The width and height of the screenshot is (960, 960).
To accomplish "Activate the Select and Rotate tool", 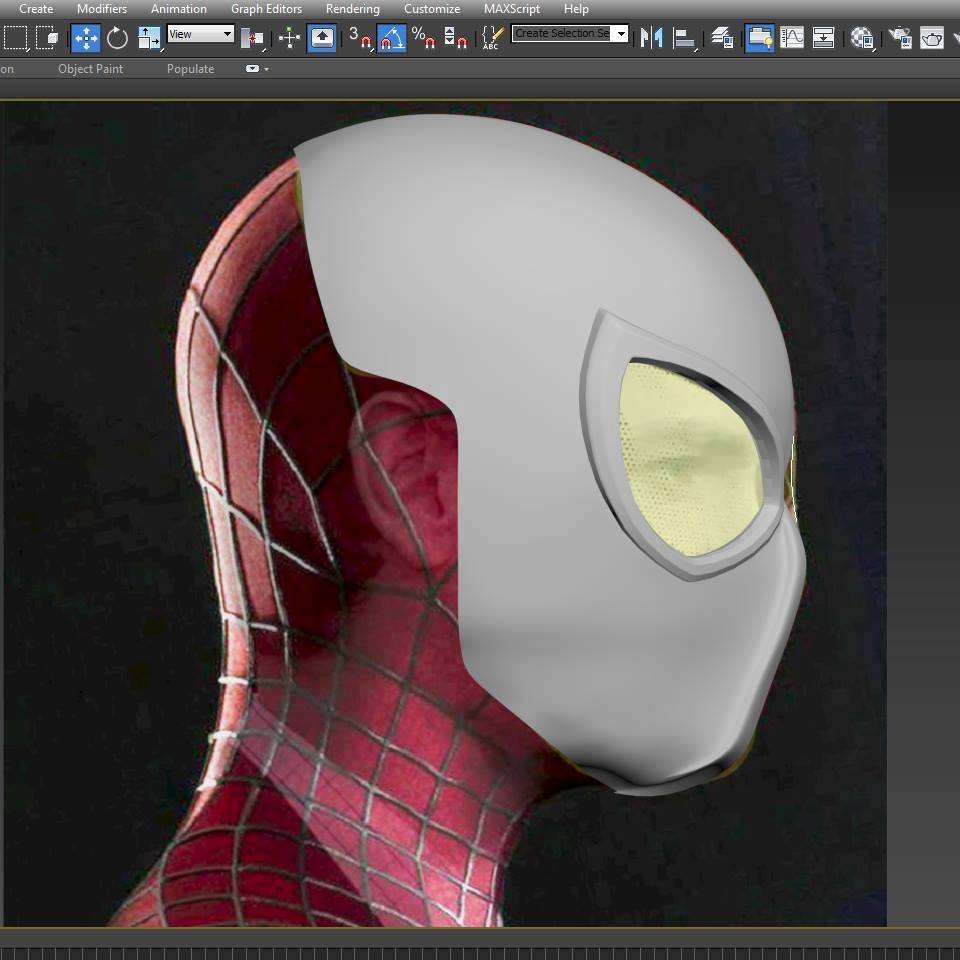I will (117, 38).
